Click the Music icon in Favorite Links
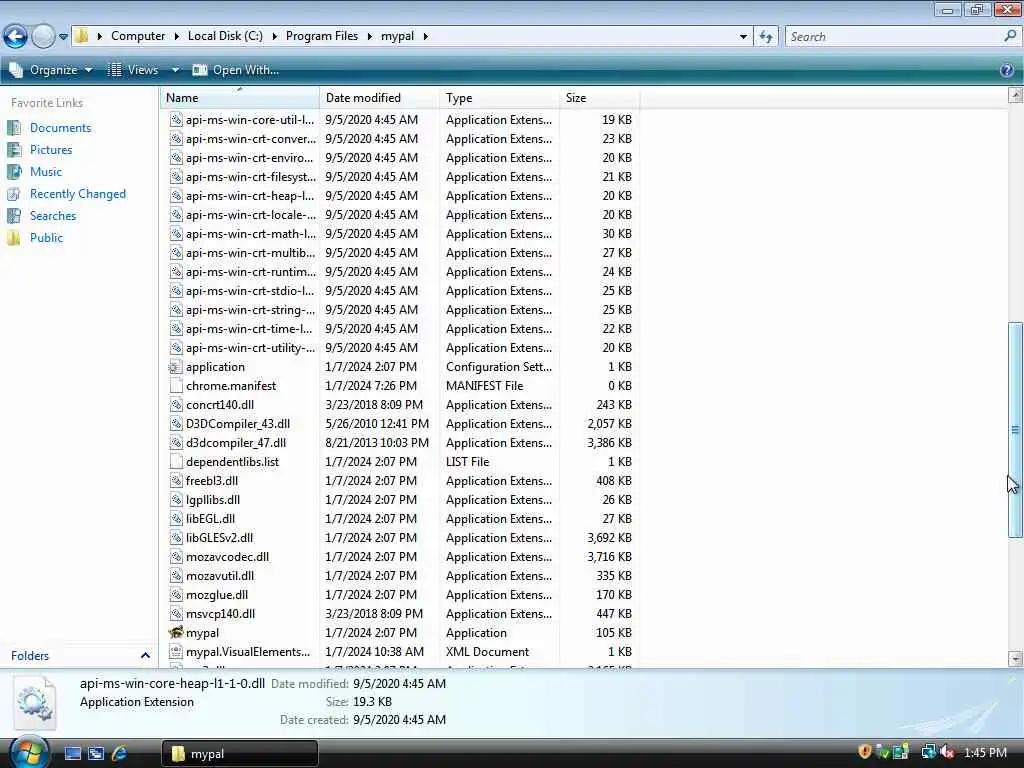The height and width of the screenshot is (768, 1024). [14, 172]
